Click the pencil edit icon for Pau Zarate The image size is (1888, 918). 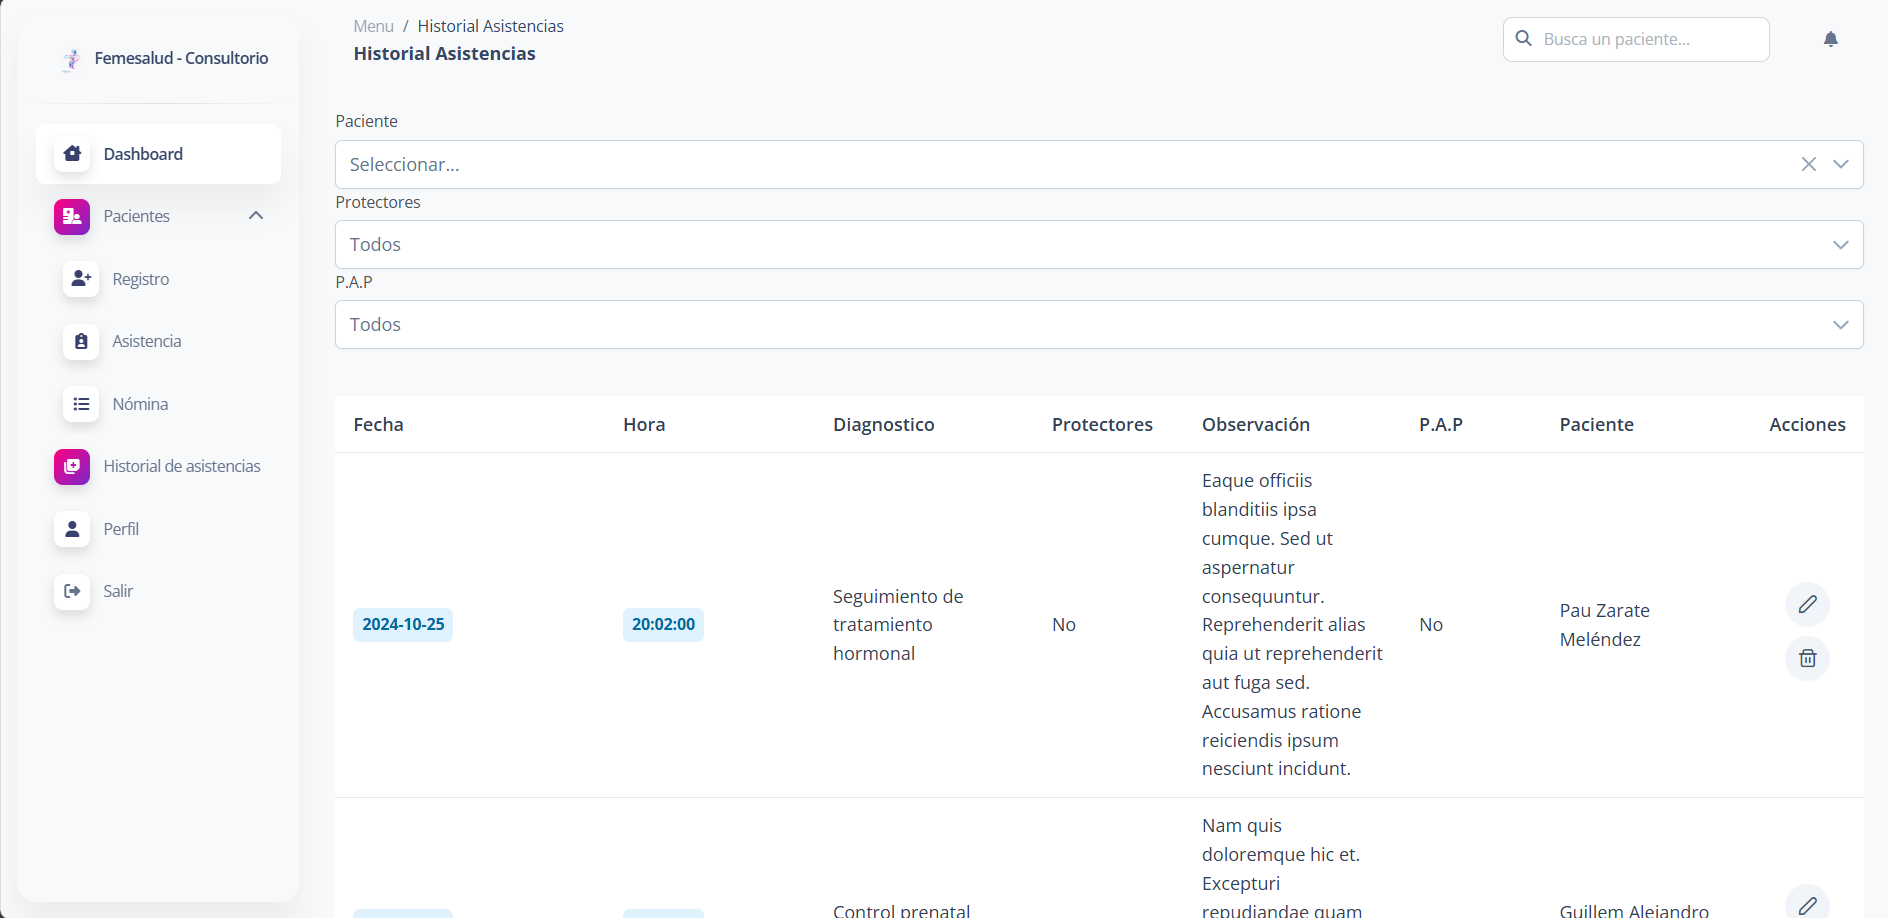tap(1807, 604)
